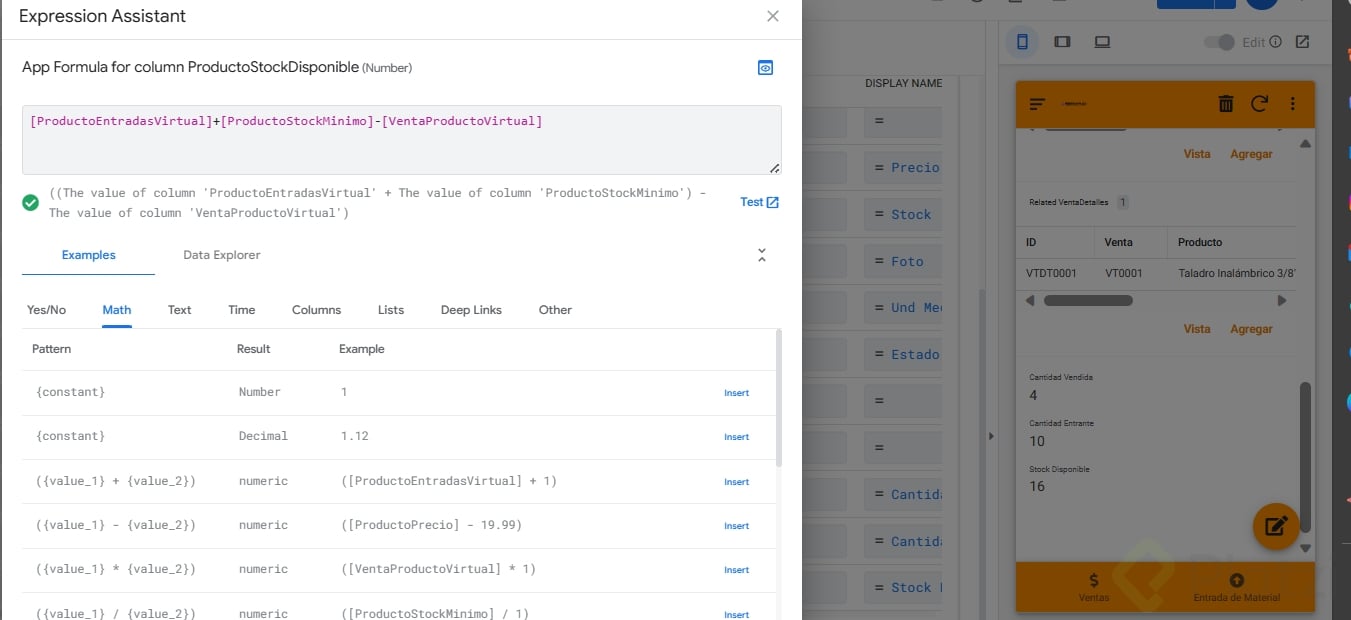Image resolution: width=1351 pixels, height=620 pixels.
Task: Open the three-dot menu in app preview
Action: click(1292, 103)
